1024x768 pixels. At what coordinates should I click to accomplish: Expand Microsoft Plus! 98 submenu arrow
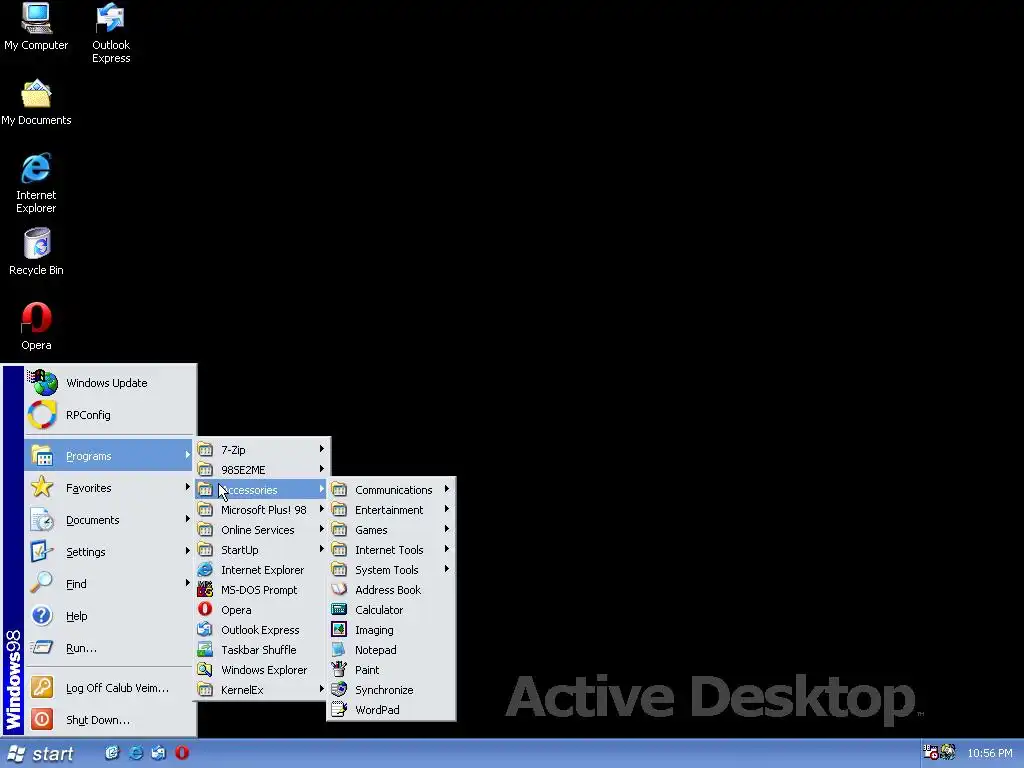(x=321, y=509)
